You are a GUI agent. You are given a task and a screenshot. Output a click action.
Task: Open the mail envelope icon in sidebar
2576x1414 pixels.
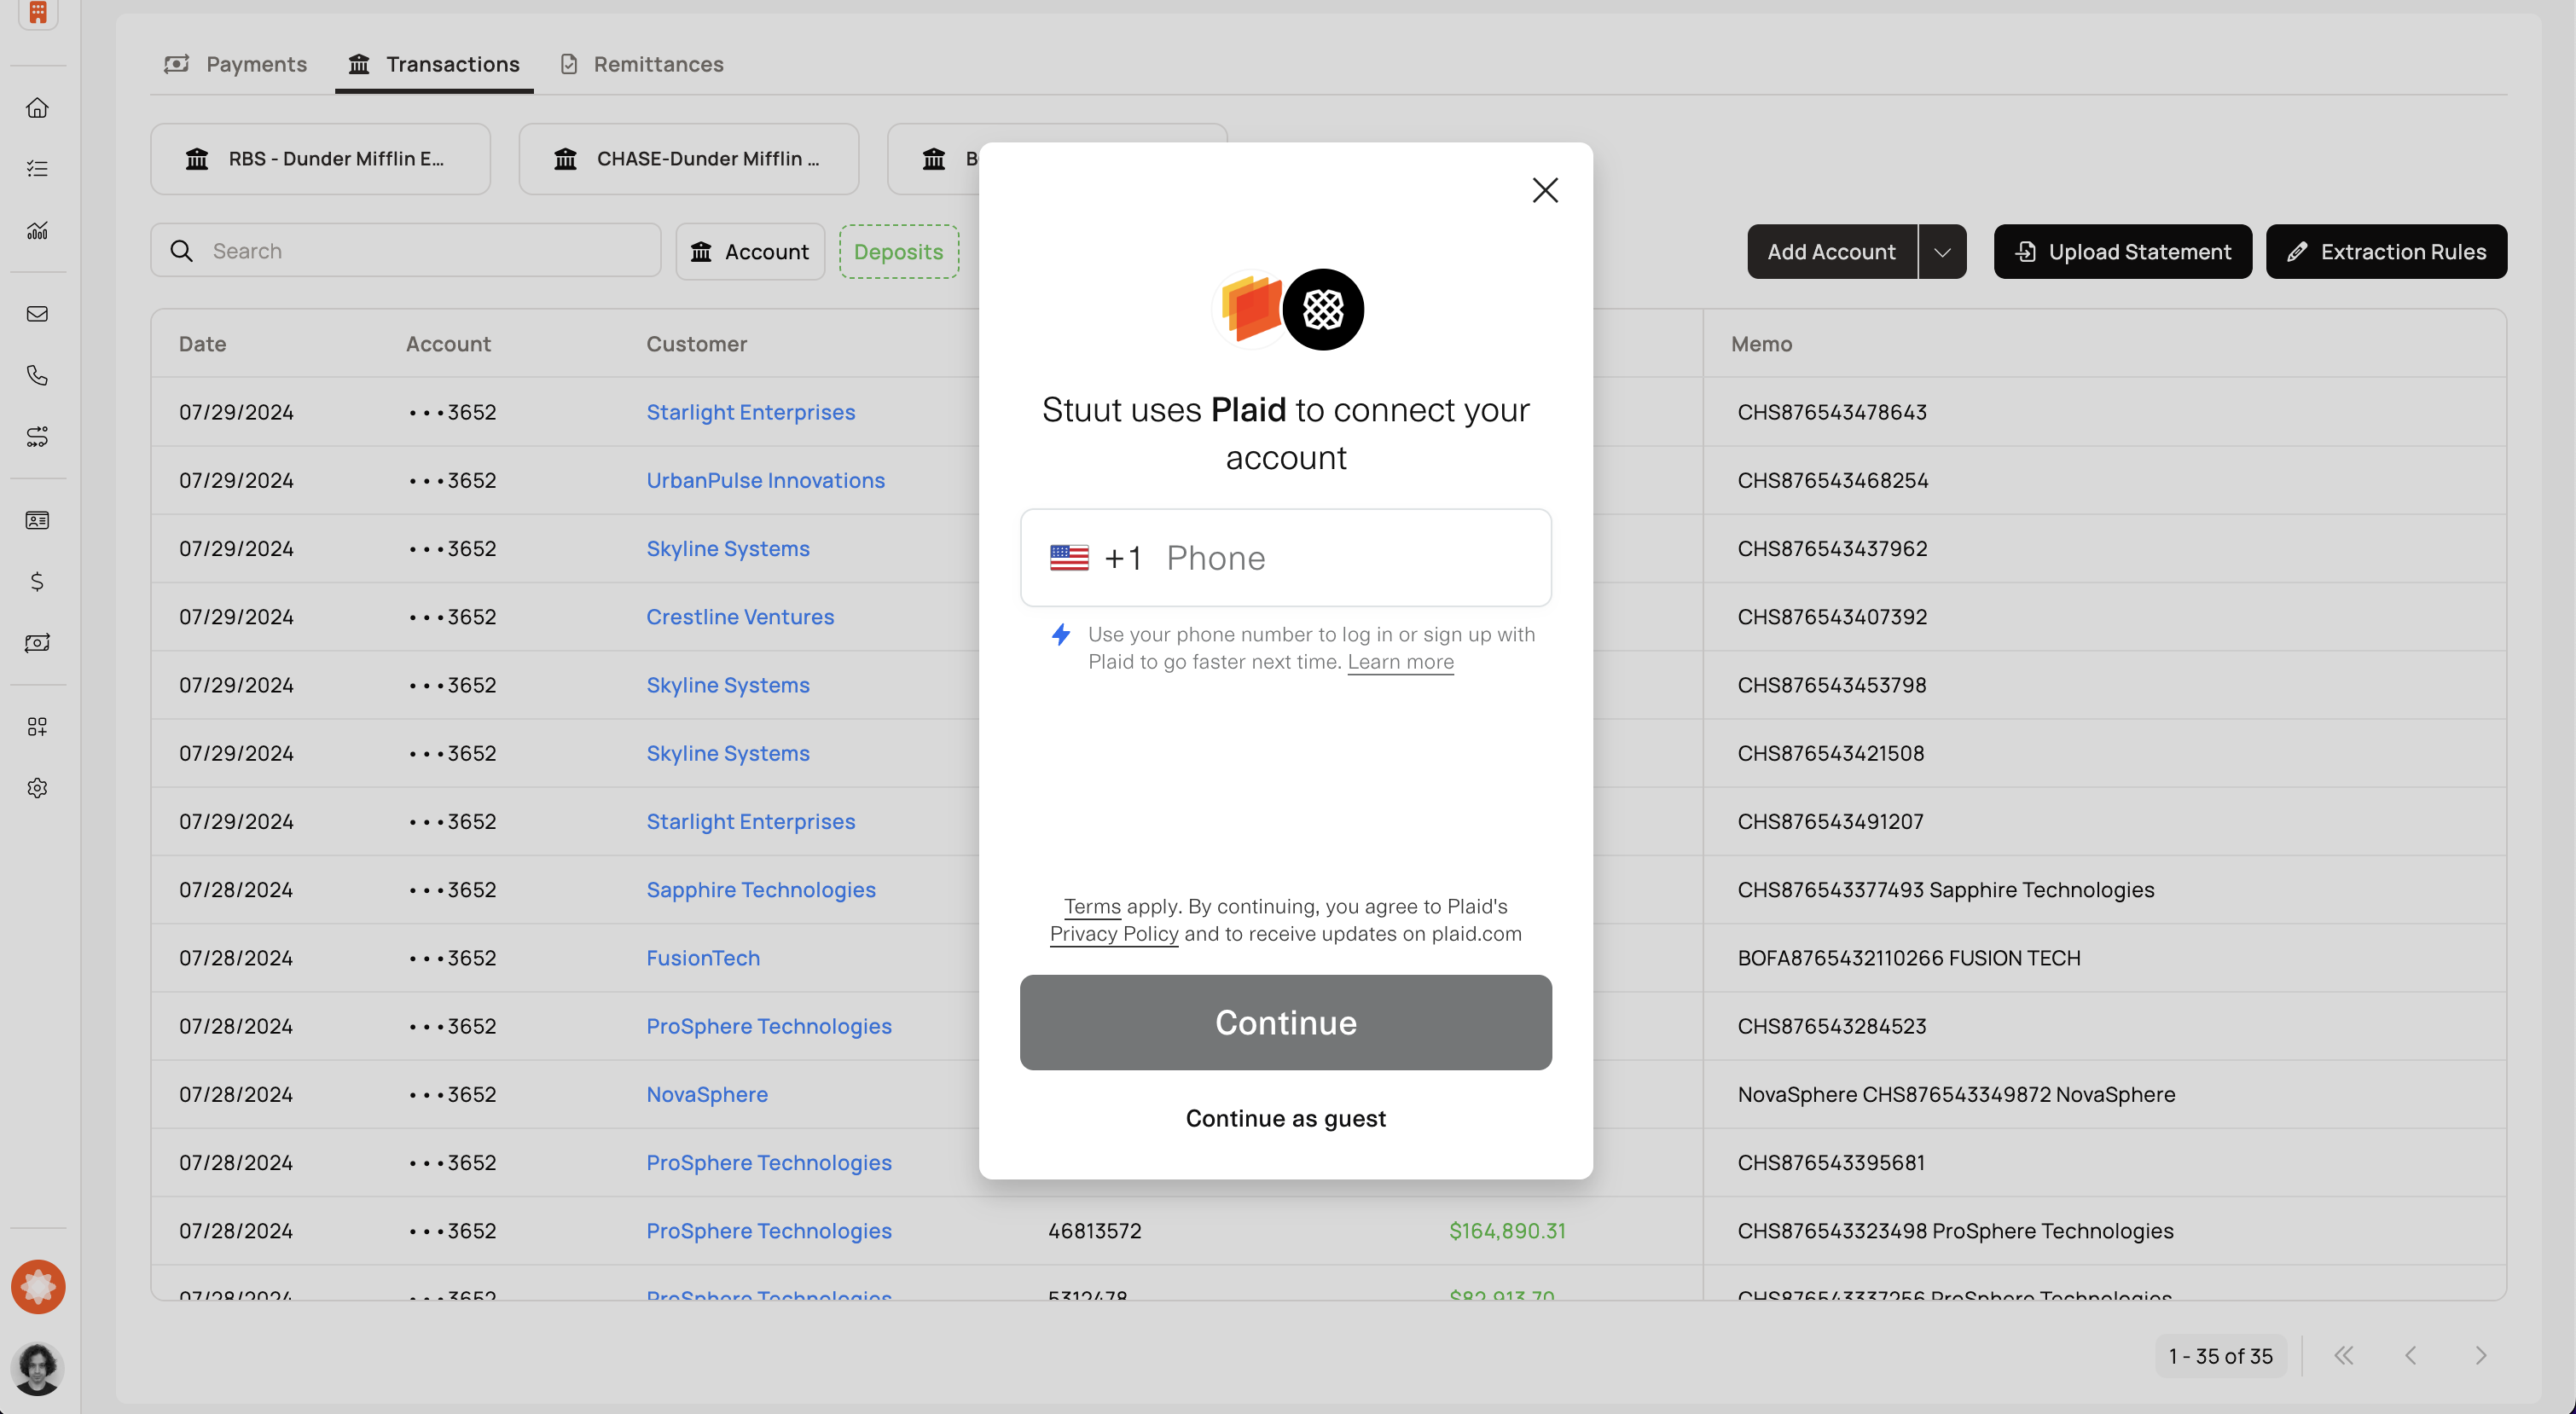pos(37,314)
